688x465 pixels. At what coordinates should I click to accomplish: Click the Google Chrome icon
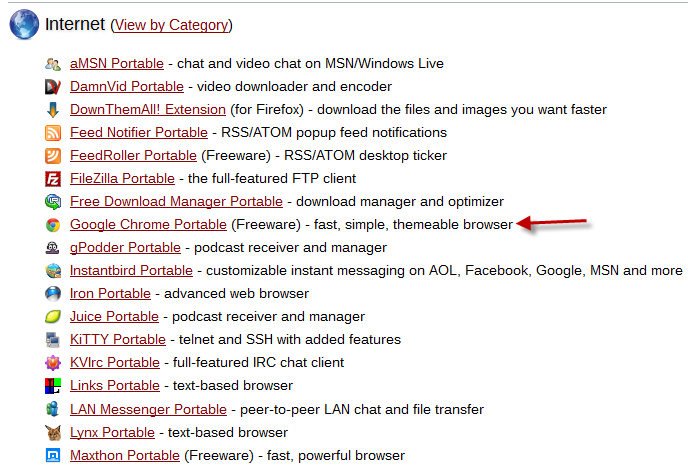(x=53, y=225)
